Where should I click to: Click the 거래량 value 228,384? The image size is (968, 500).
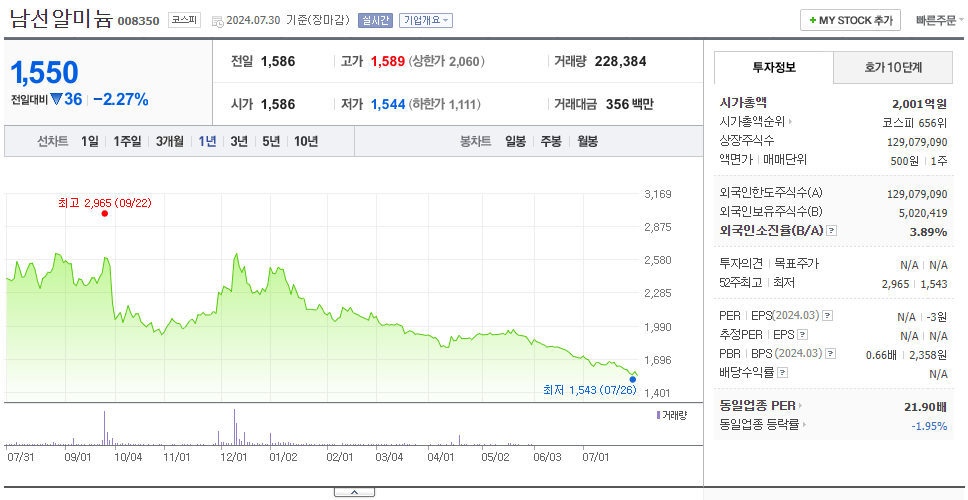click(620, 62)
